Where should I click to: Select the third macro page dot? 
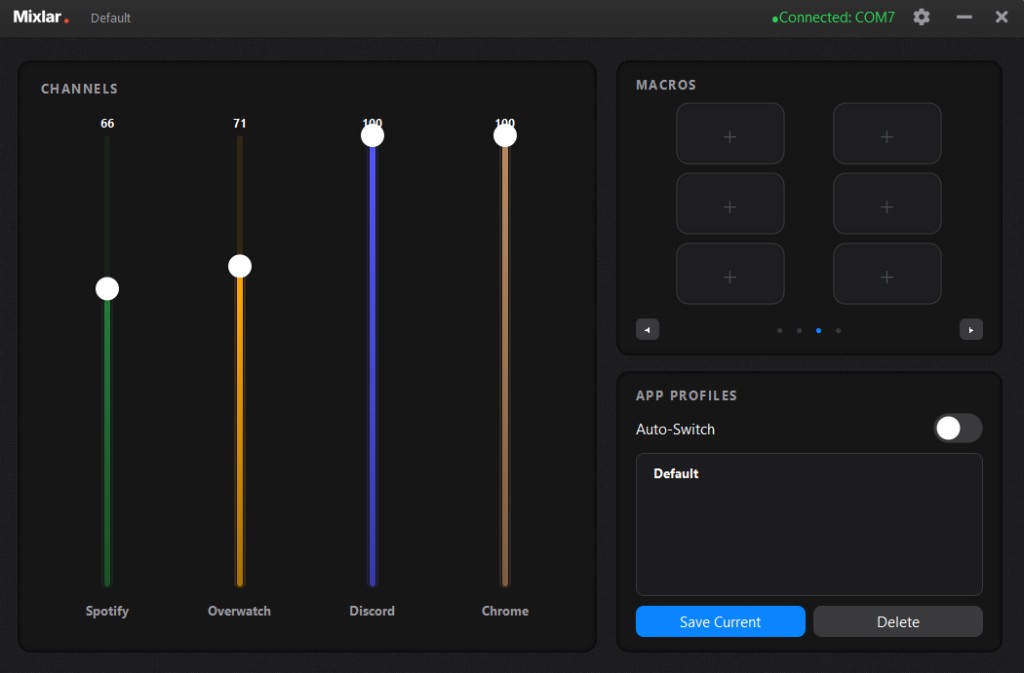pos(819,329)
